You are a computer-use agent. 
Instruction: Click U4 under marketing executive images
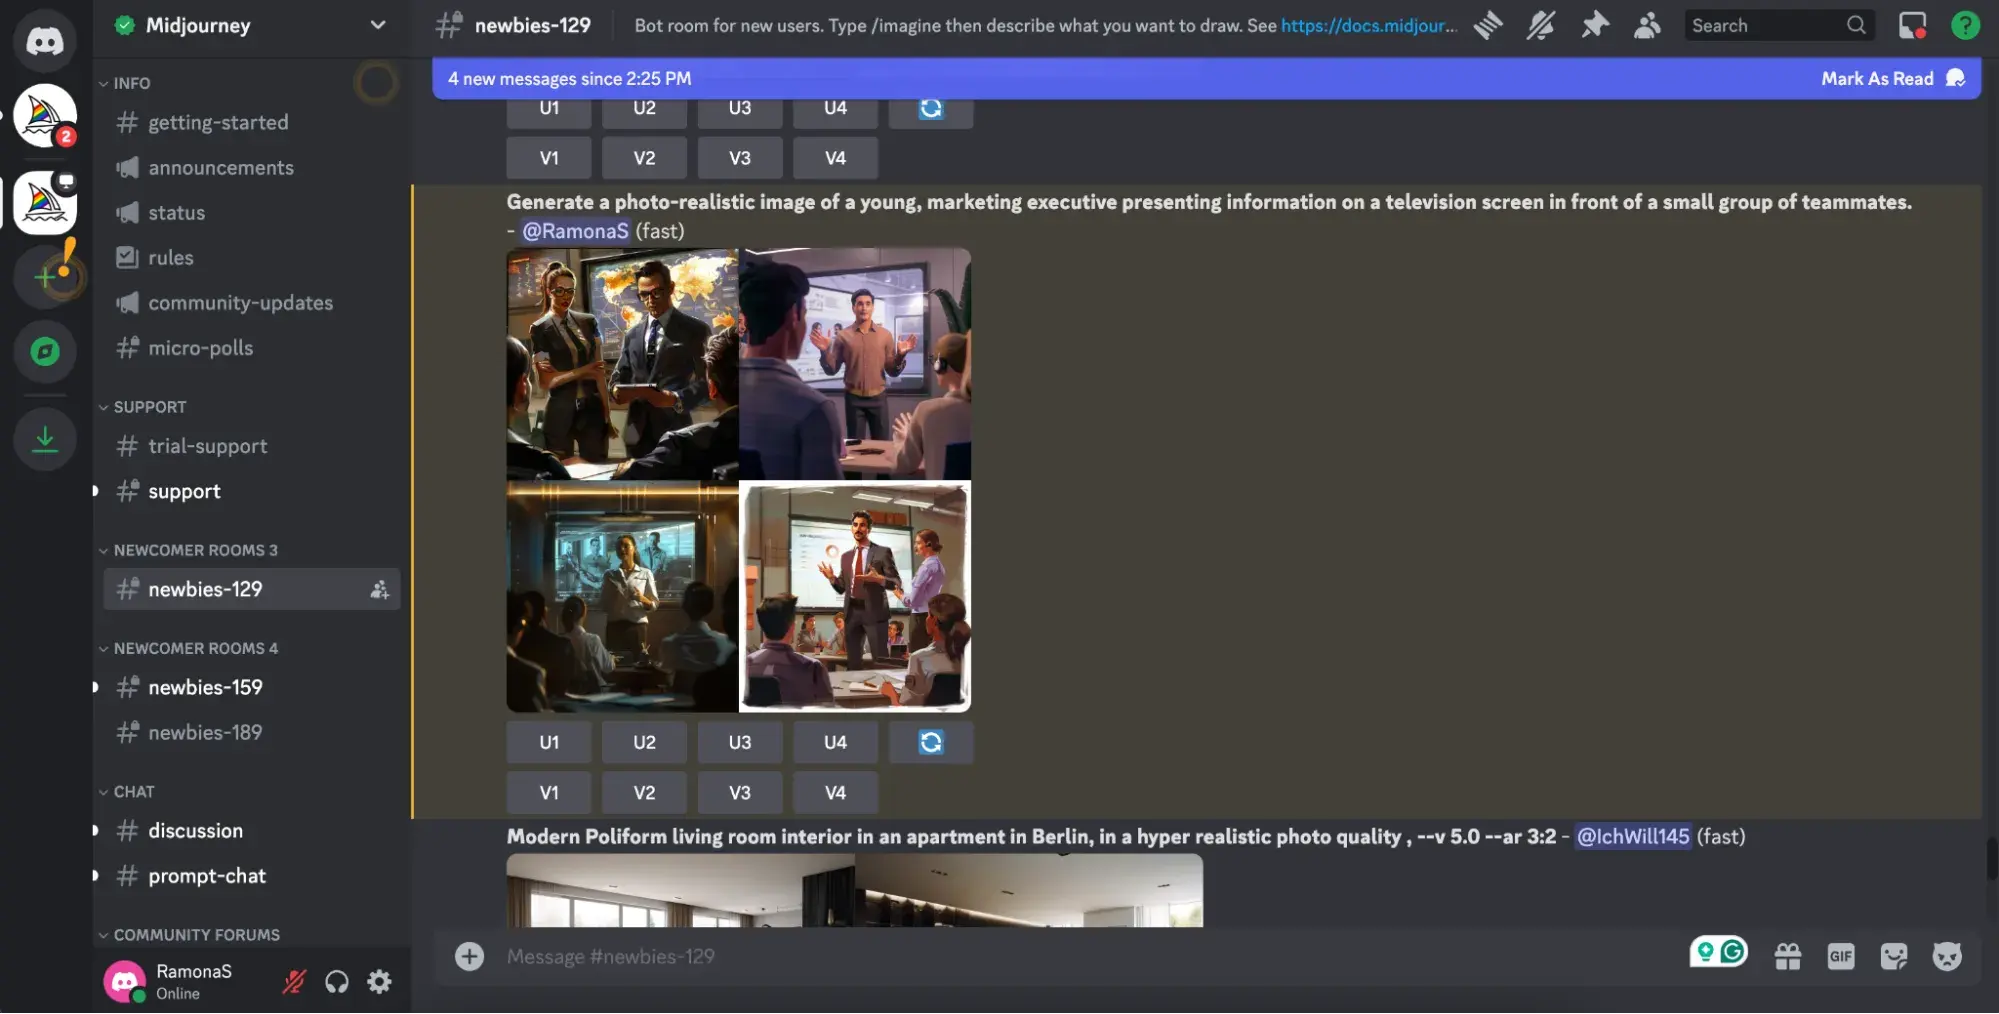835,742
